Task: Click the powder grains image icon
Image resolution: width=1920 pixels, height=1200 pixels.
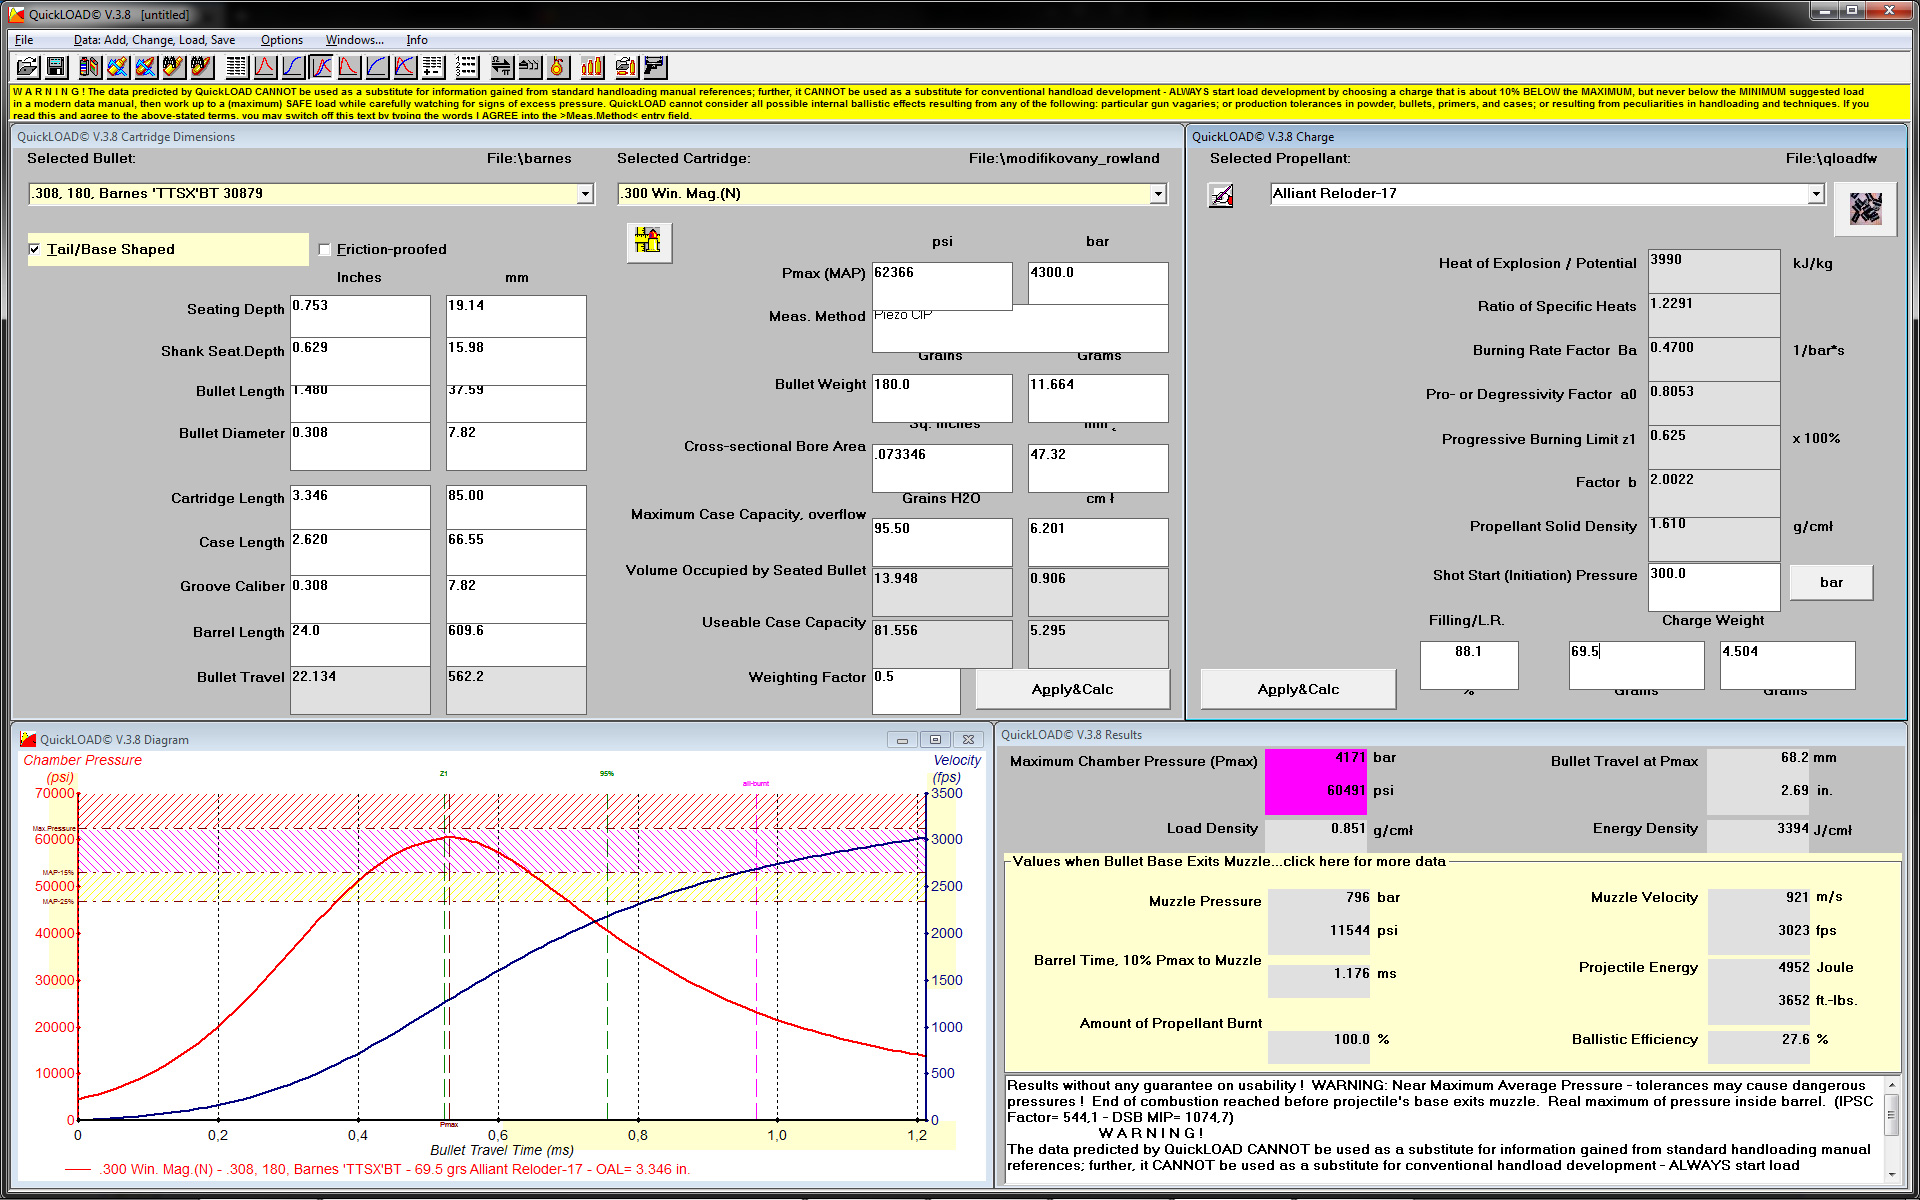Action: pyautogui.click(x=1865, y=208)
